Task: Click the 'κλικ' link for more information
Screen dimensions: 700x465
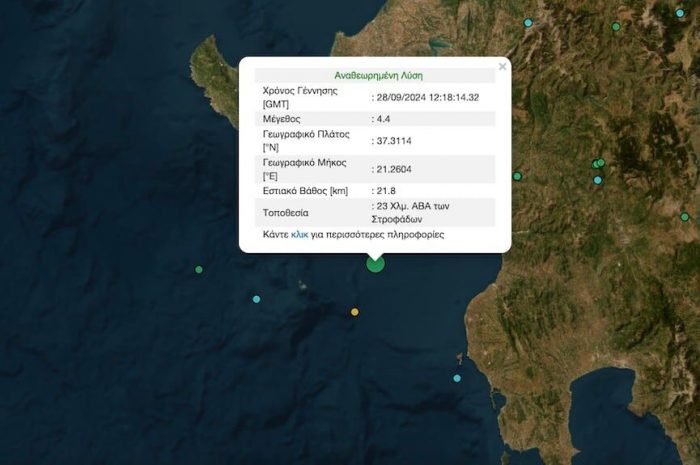Action: [299, 235]
